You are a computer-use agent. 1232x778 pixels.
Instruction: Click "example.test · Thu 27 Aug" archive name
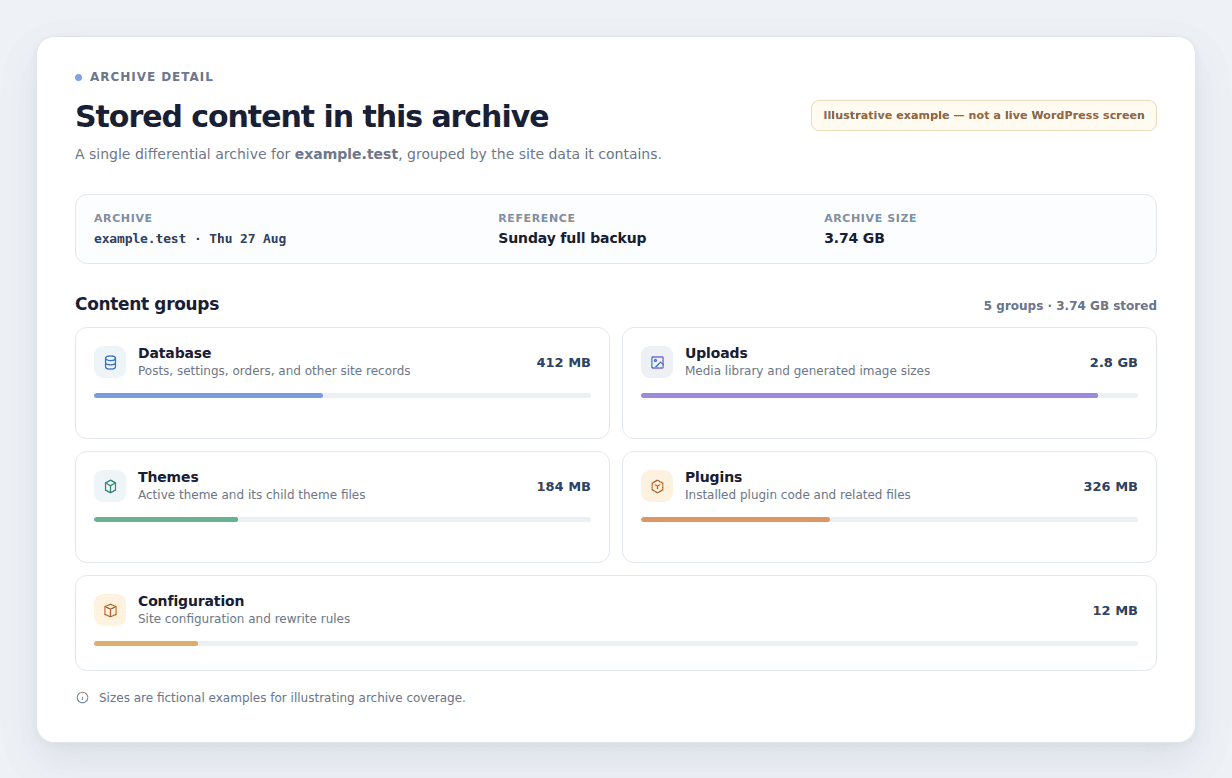(190, 238)
